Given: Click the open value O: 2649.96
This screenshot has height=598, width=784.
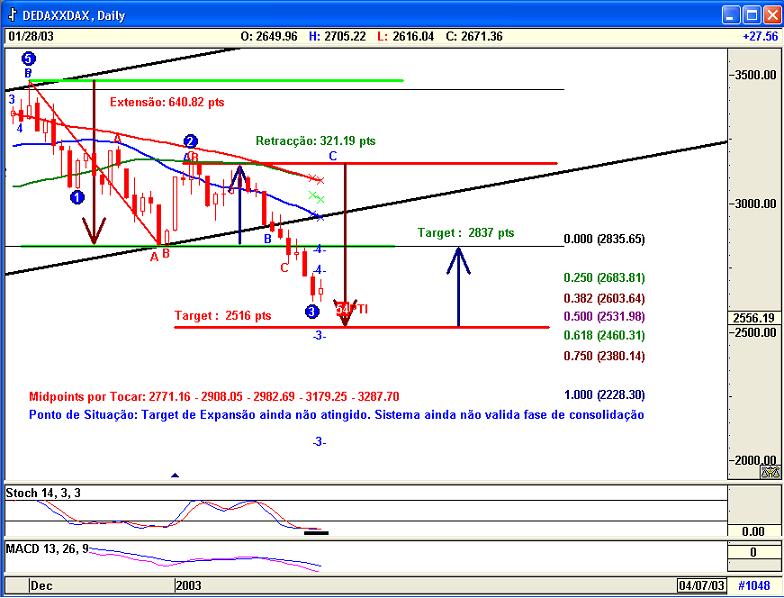Looking at the screenshot, I should click(269, 36).
